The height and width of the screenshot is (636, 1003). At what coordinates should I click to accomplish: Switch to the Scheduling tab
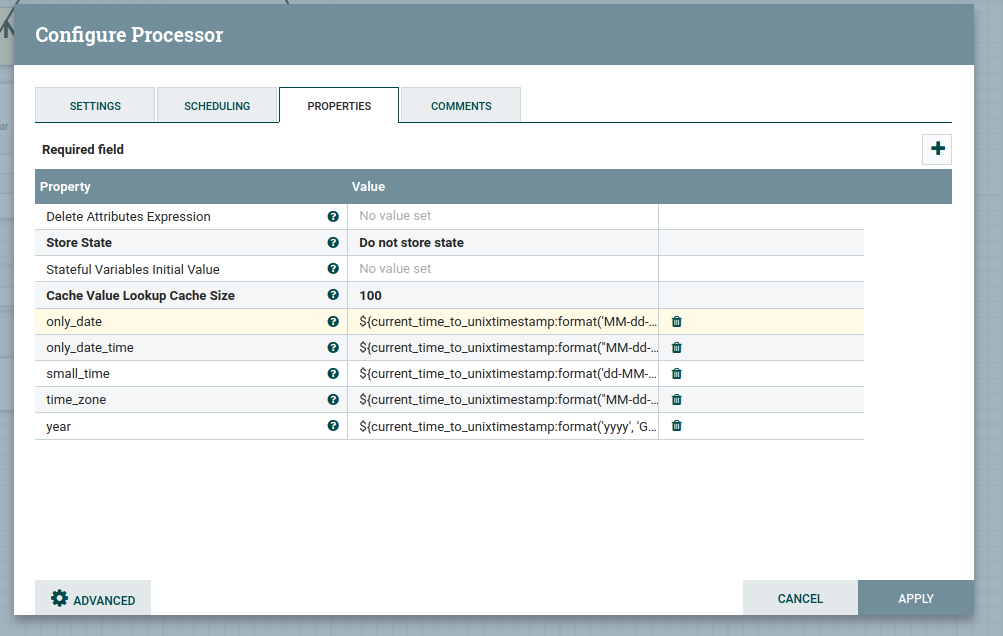(217, 105)
